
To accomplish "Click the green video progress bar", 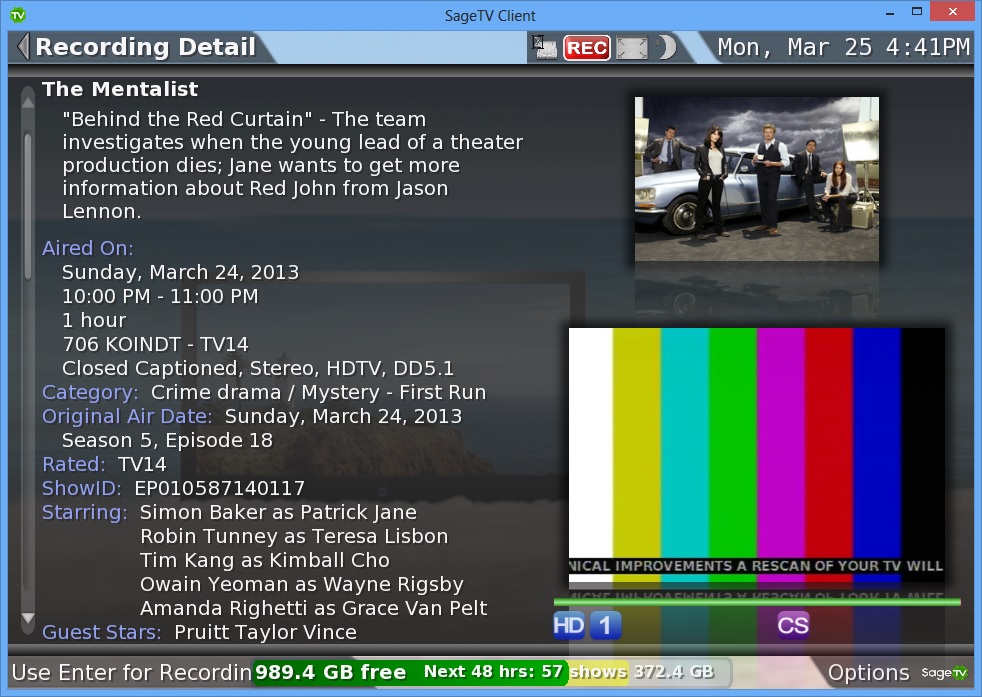I will coord(757,602).
